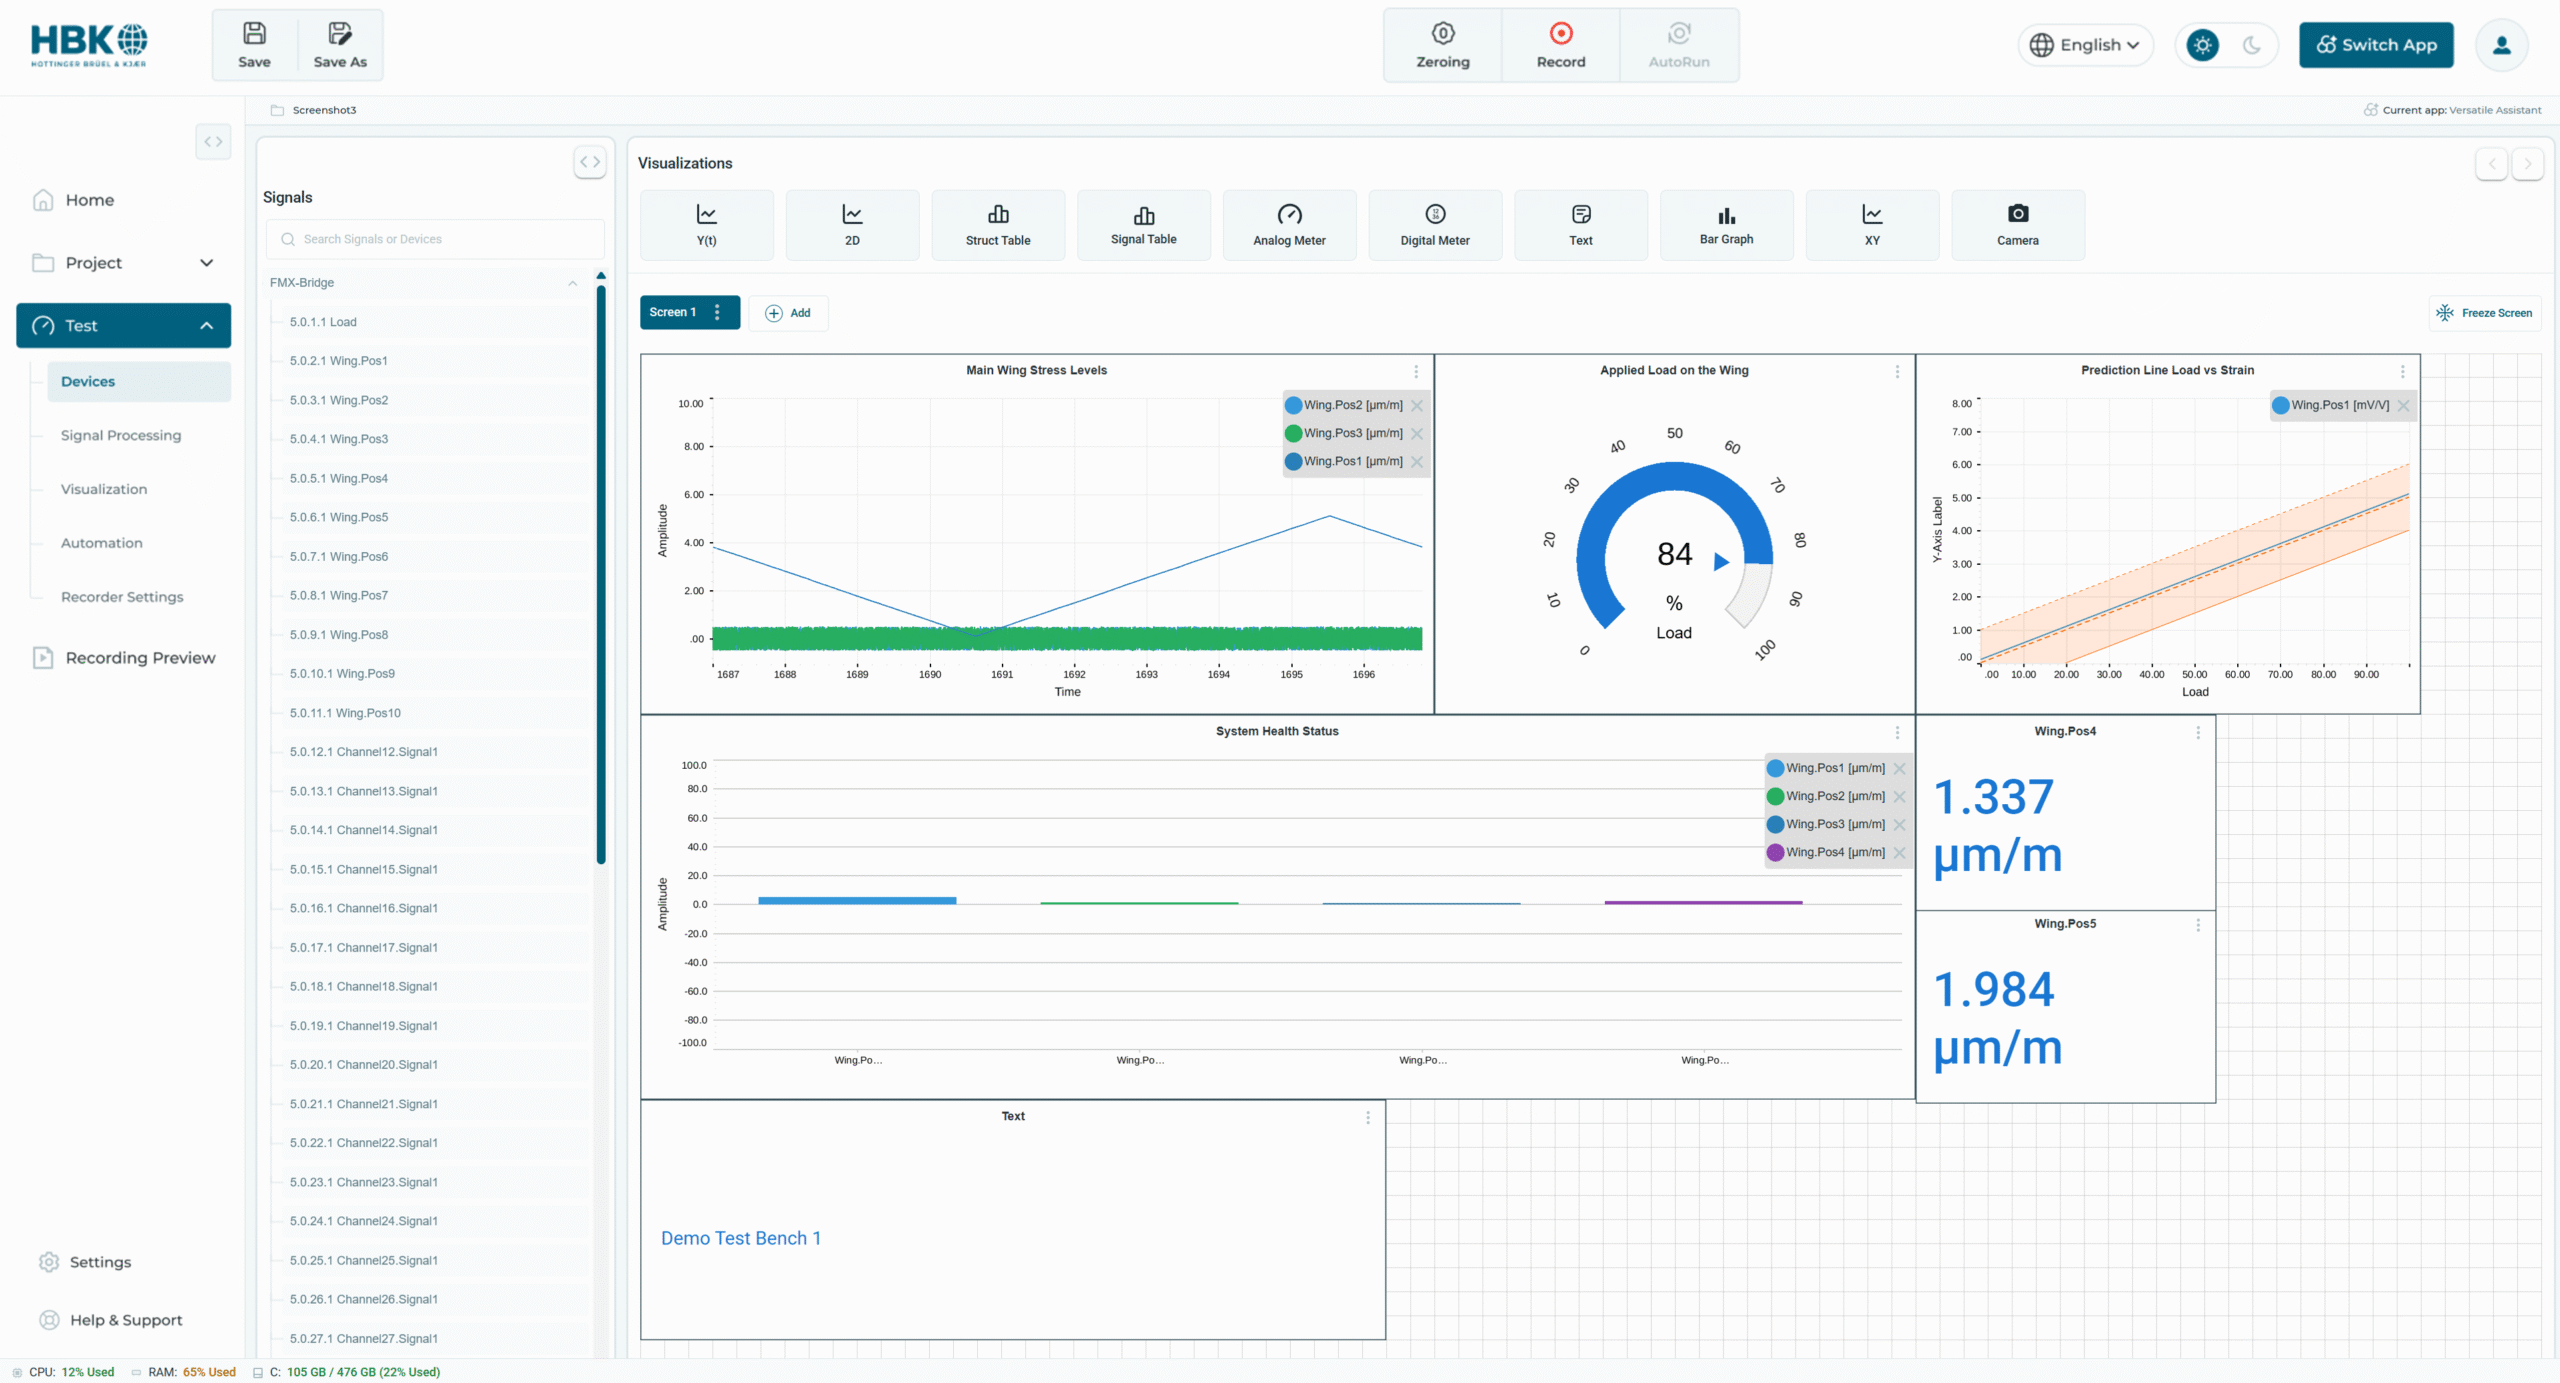The image size is (2560, 1383).
Task: Toggle Freeze Screen
Action: pos(2485,313)
